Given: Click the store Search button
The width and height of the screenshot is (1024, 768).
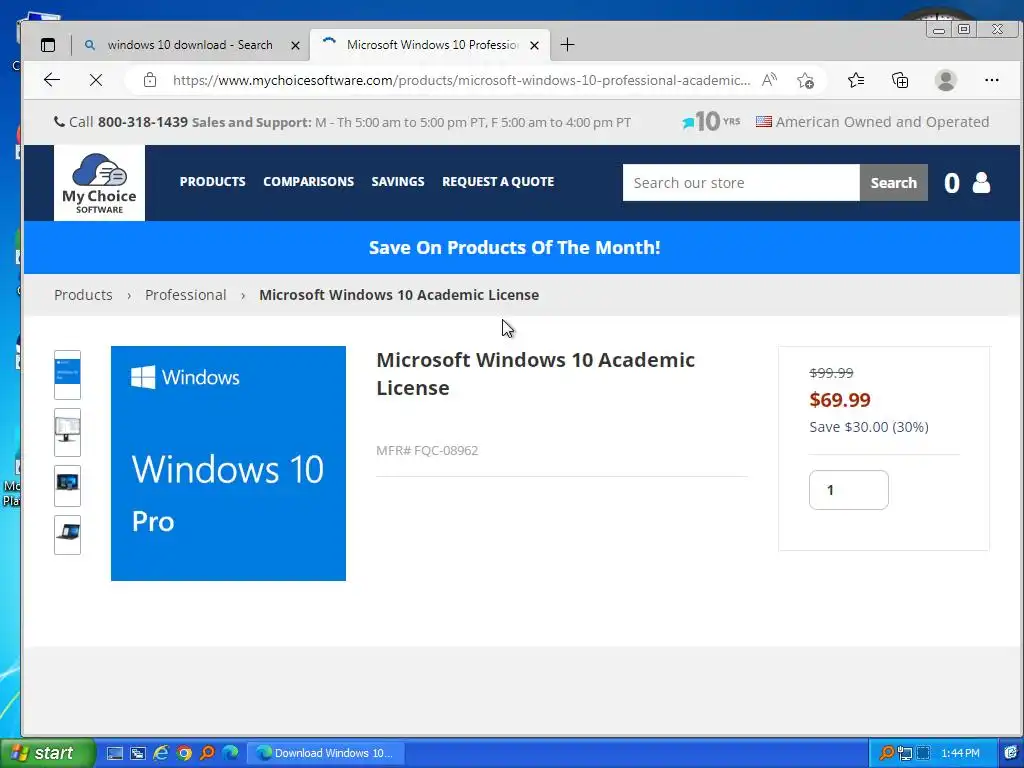Looking at the screenshot, I should coord(893,183).
